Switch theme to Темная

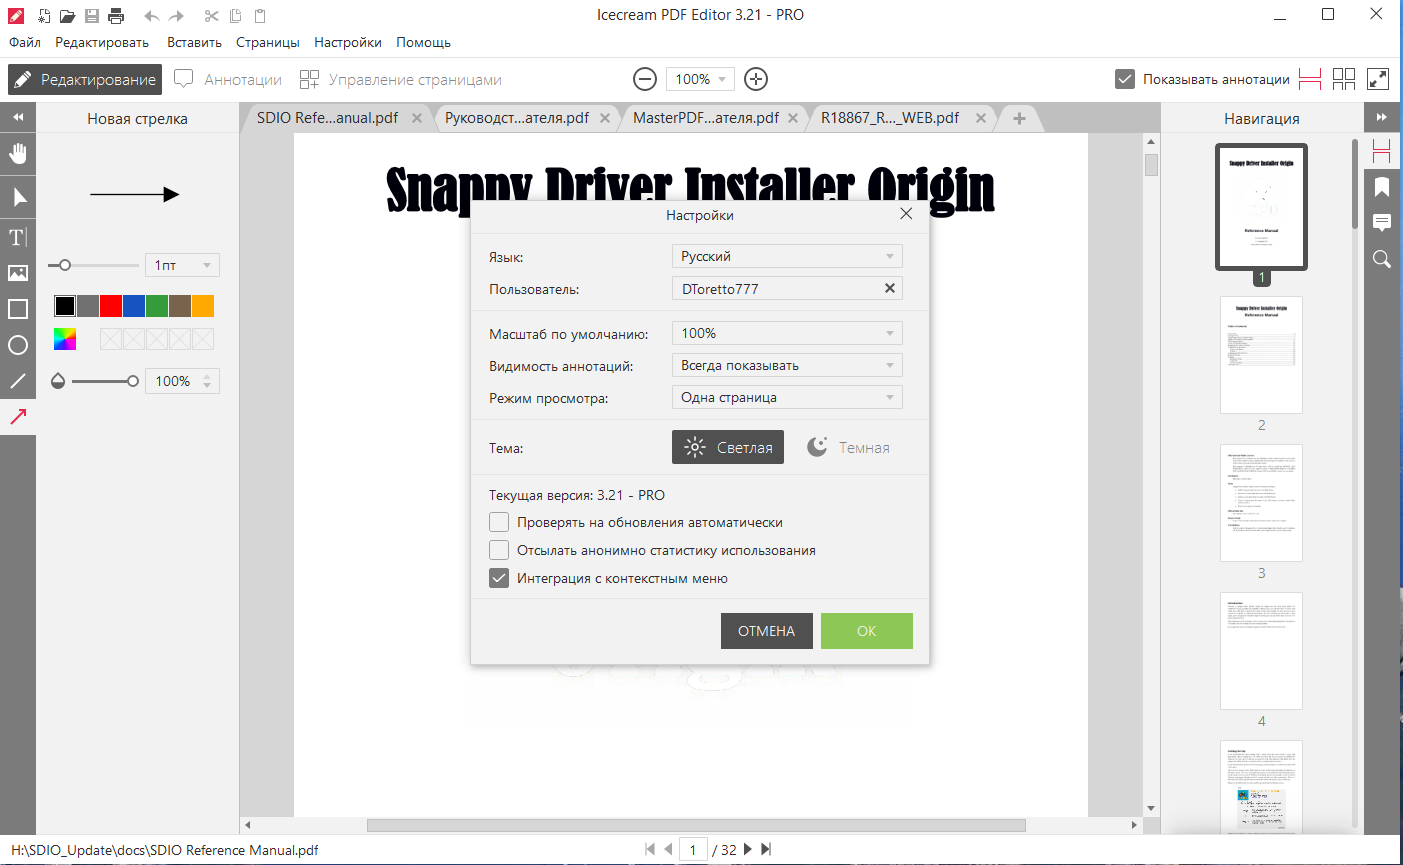click(848, 447)
